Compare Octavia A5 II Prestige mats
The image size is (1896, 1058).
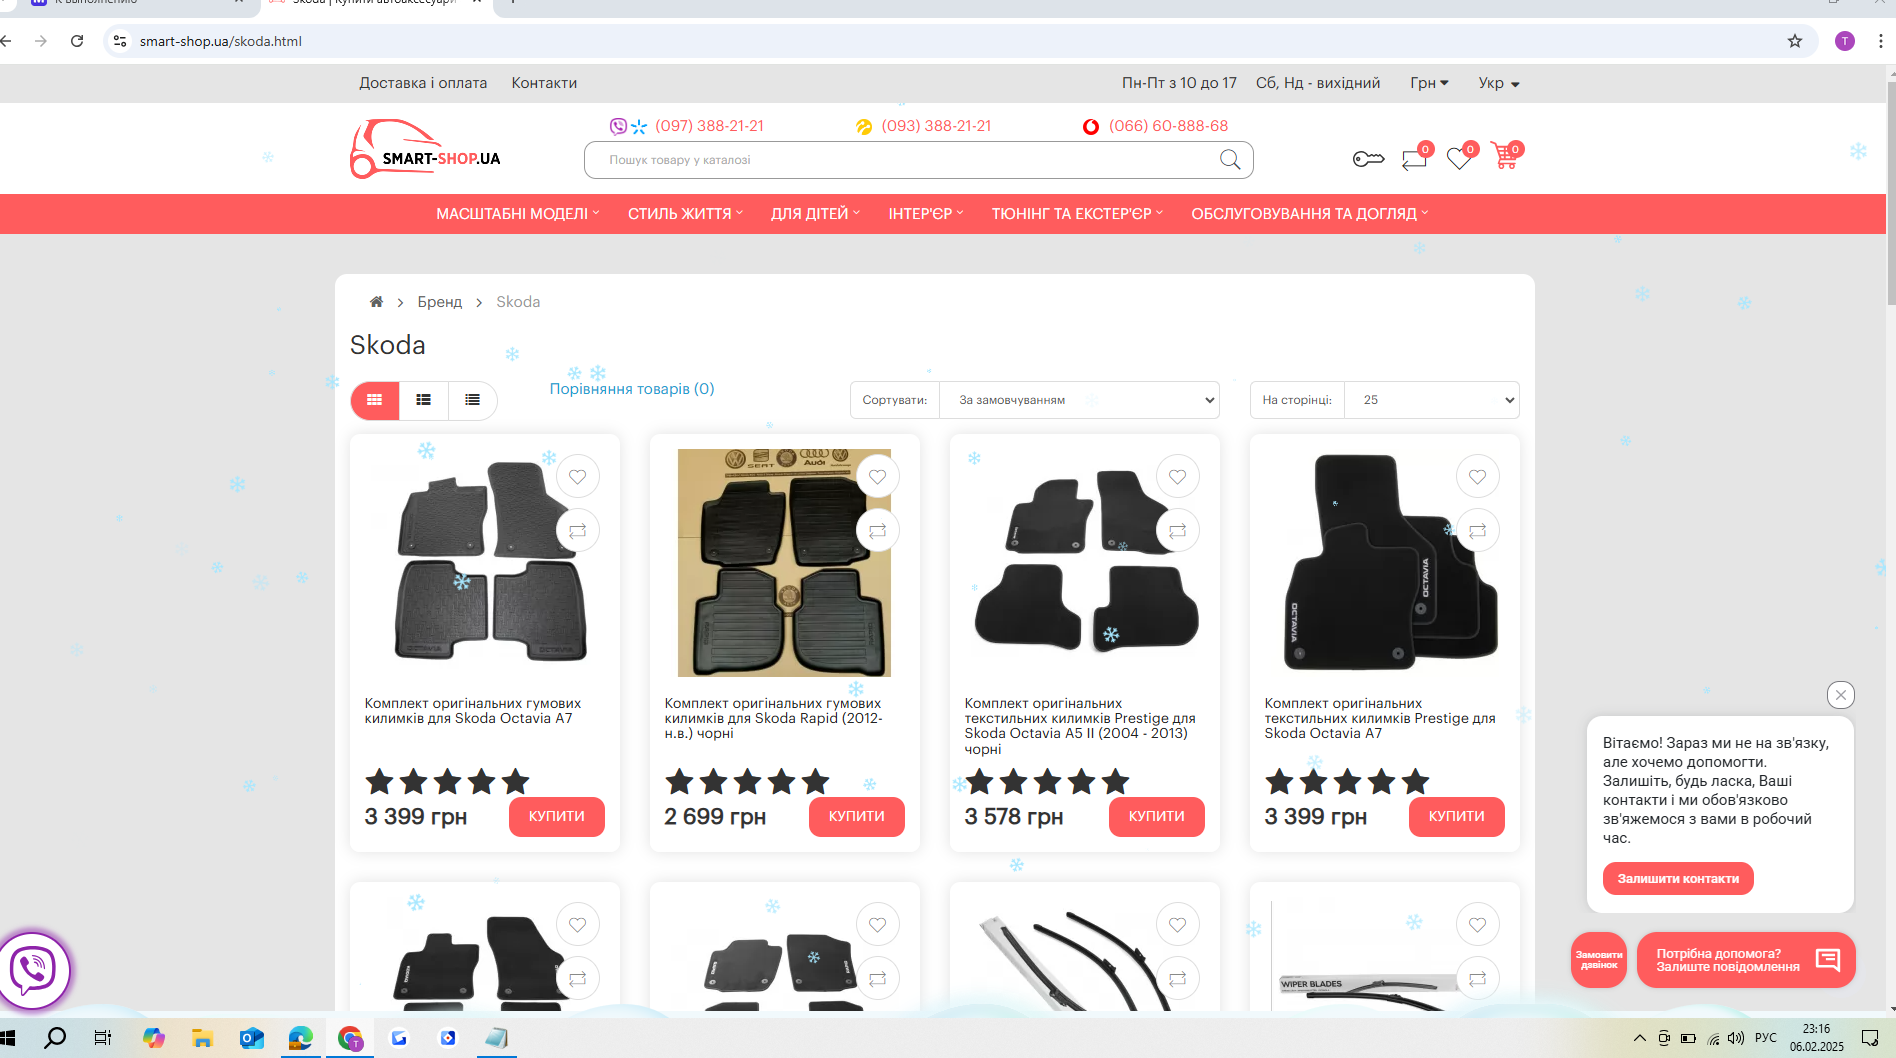[x=1178, y=531]
